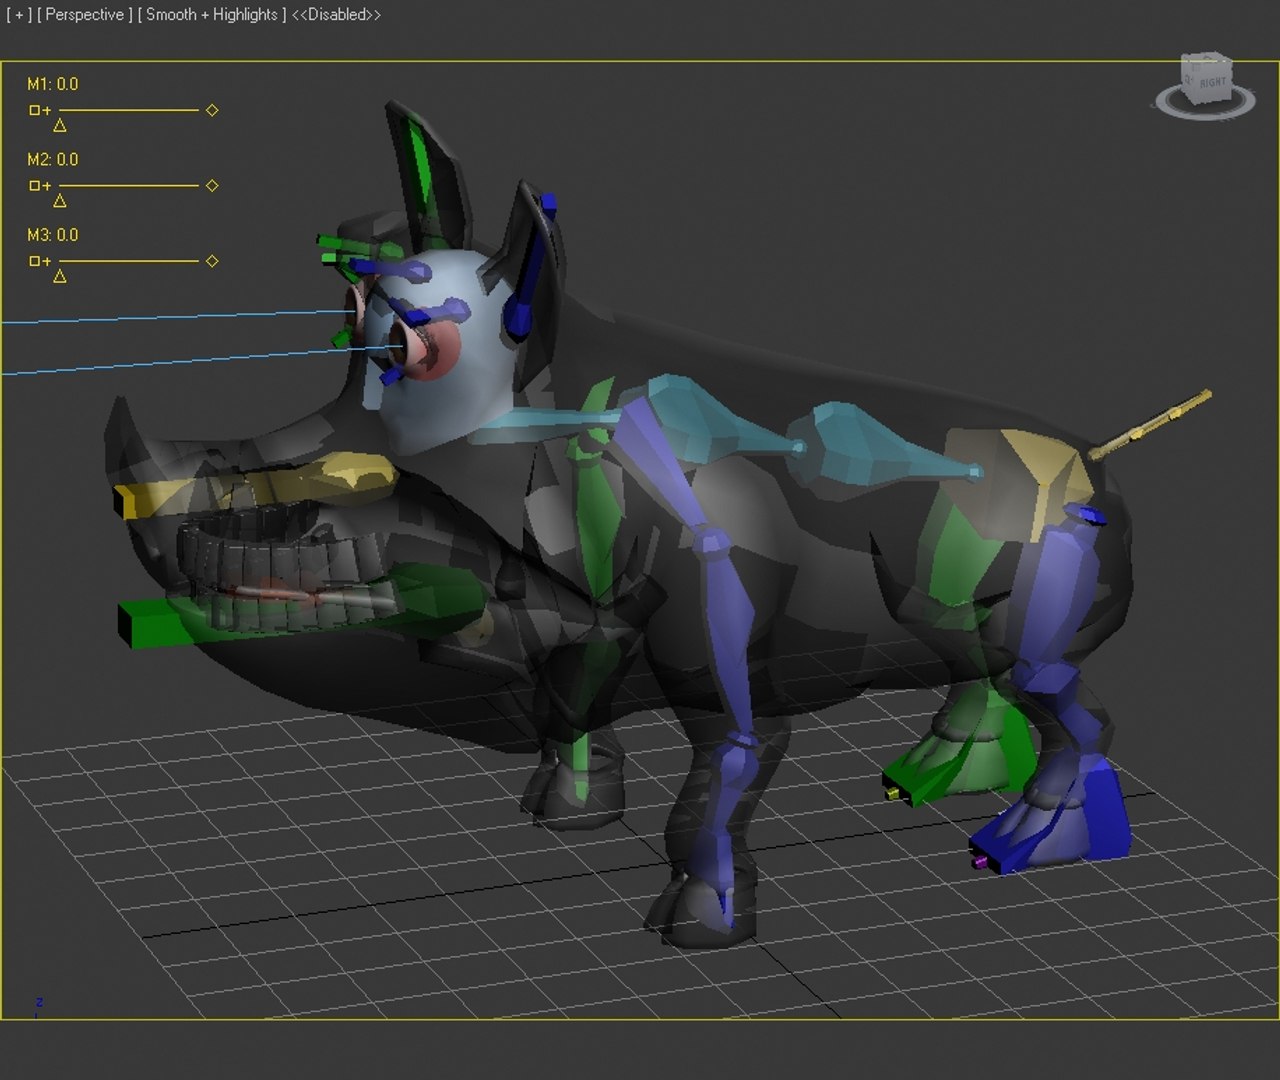Select the M1 slider triangle handle
Image resolution: width=1280 pixels, height=1080 pixels.
(60, 126)
